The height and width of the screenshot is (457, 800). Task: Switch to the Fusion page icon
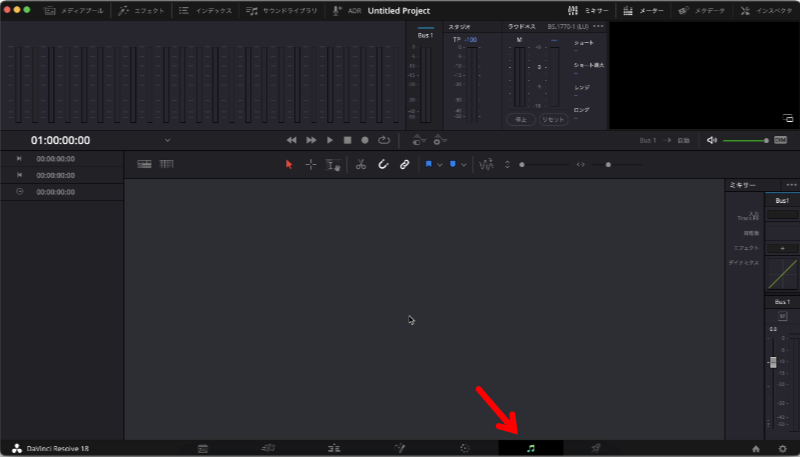pyautogui.click(x=400, y=448)
